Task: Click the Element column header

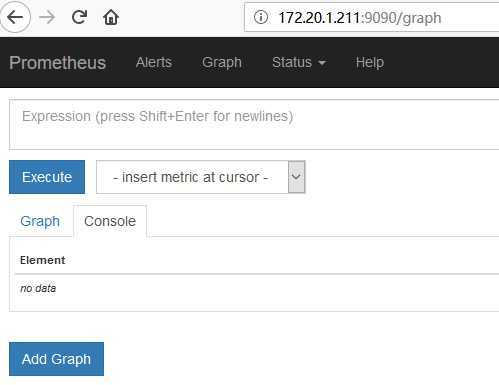Action: pyautogui.click(x=42, y=260)
